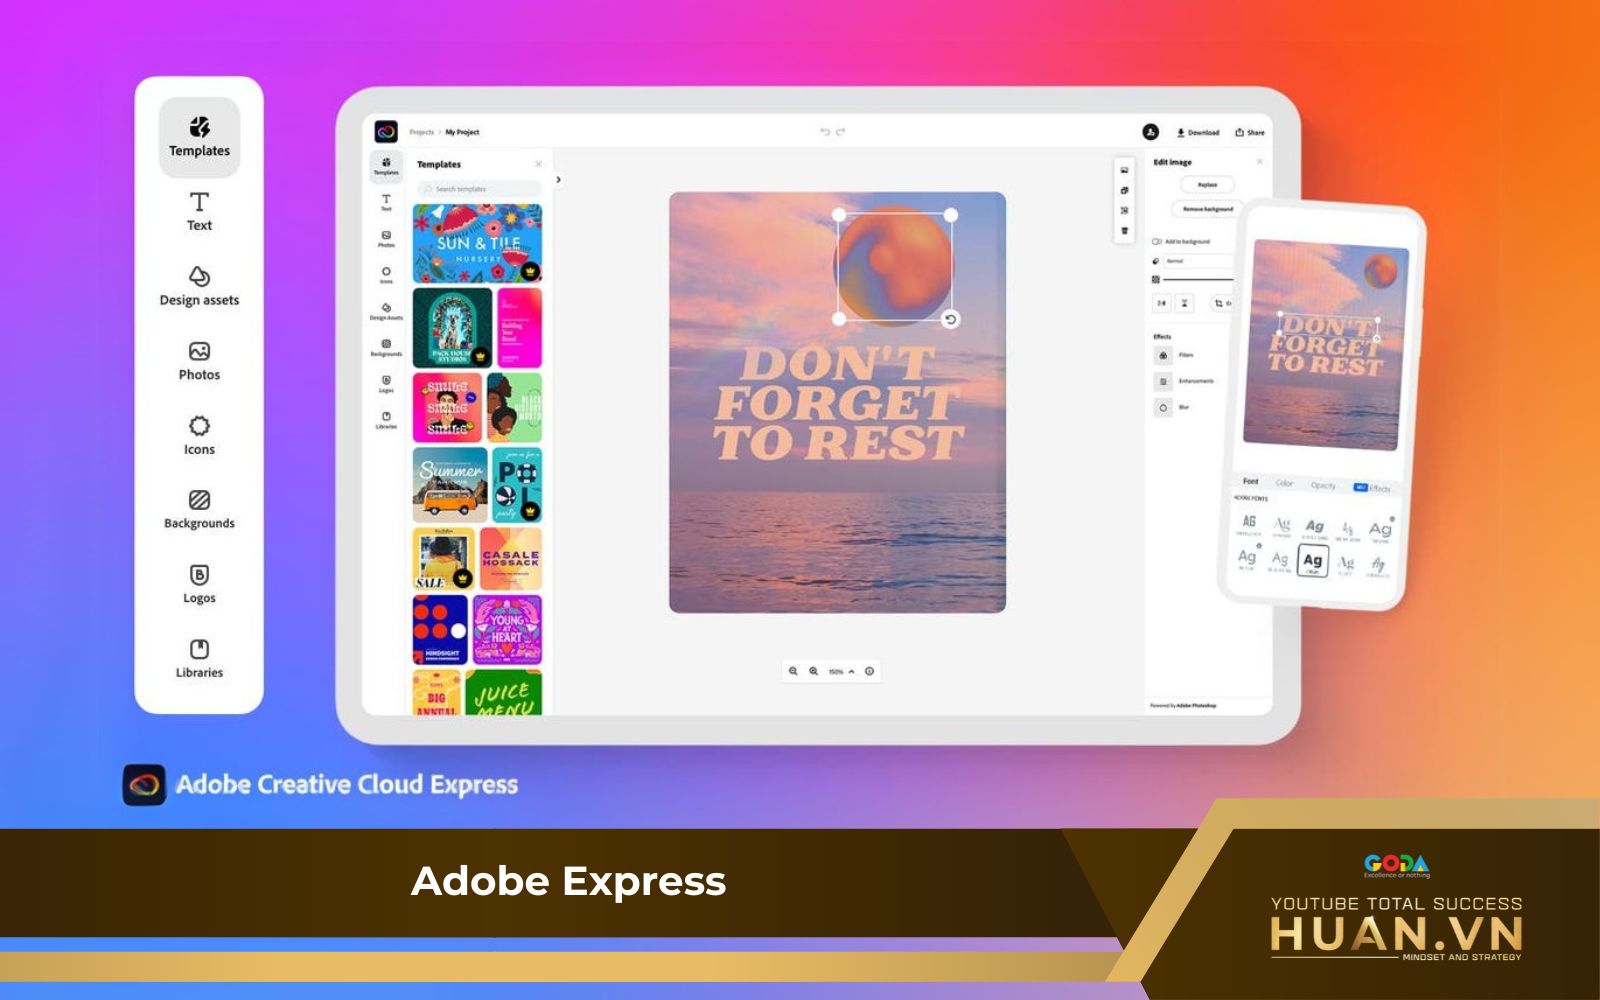1600x1000 pixels.
Task: Click the zoom out magnifier
Action: (793, 672)
